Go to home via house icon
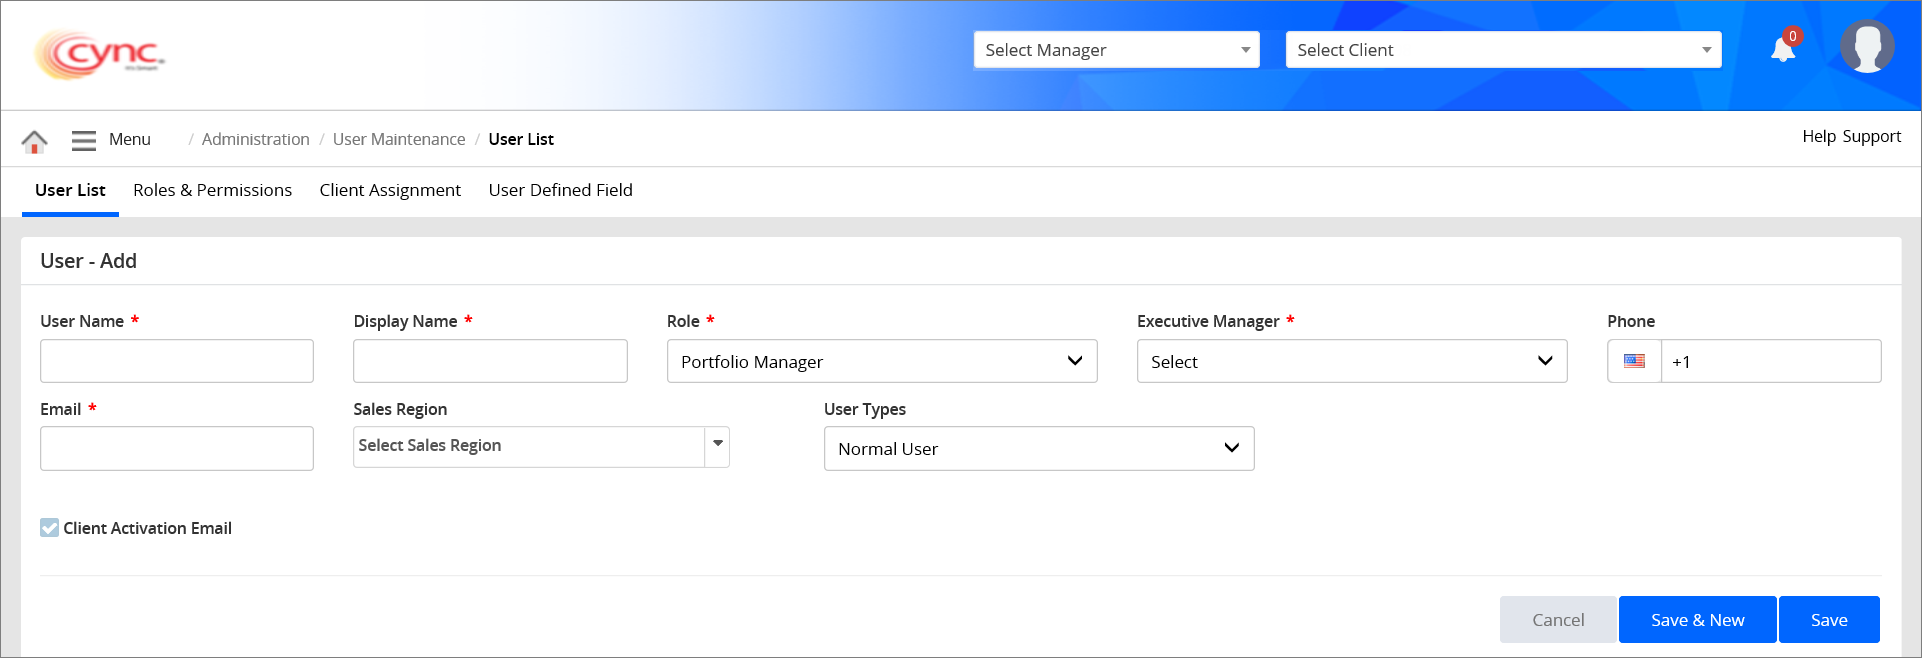 pos(34,141)
